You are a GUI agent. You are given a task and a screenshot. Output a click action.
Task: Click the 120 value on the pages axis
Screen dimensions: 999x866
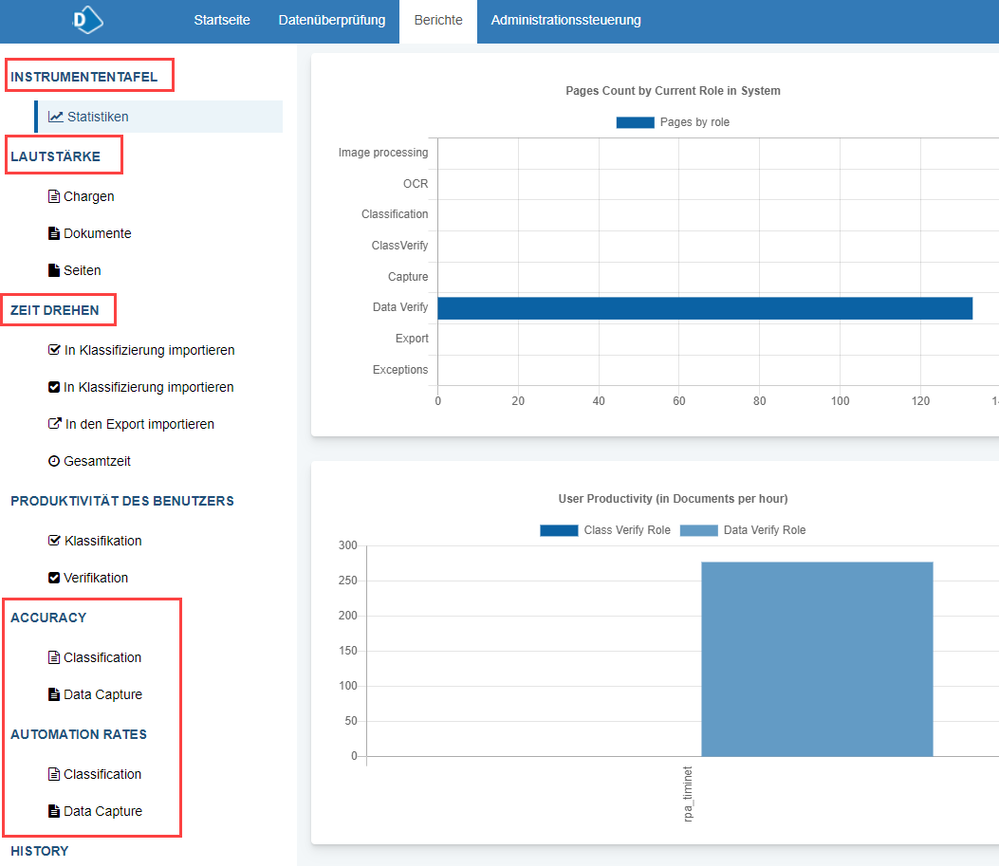(x=921, y=401)
